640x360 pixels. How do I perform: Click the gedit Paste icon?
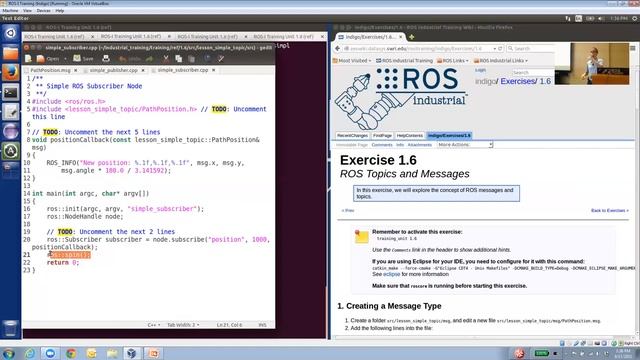pyautogui.click(x=191, y=59)
